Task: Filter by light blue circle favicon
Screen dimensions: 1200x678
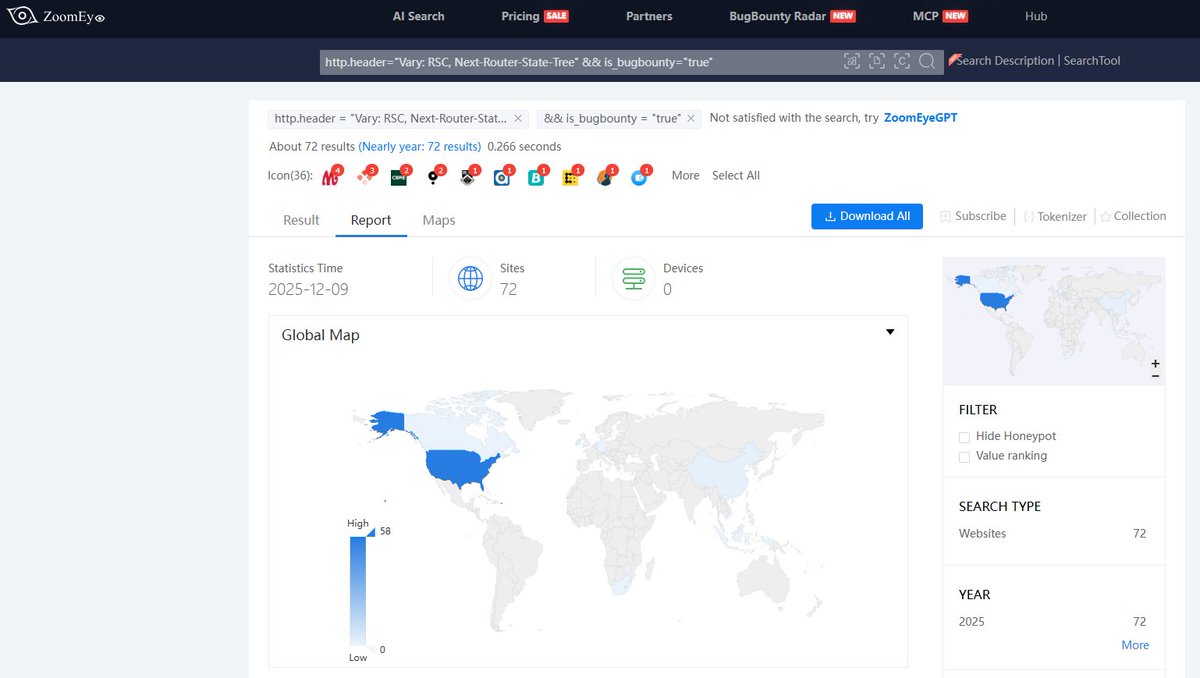Action: click(x=639, y=177)
